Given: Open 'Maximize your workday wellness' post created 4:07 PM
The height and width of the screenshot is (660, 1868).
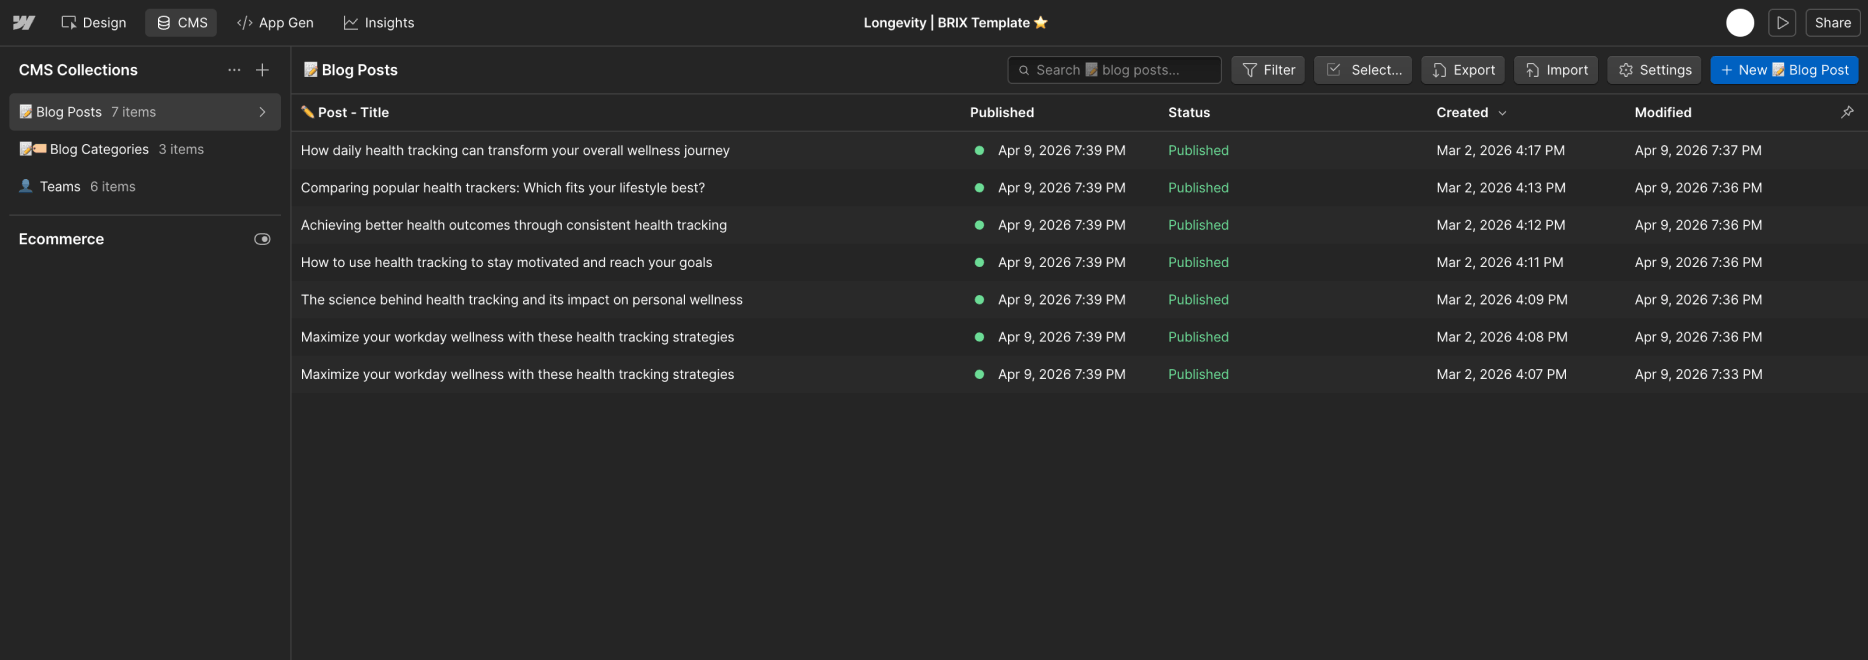Looking at the screenshot, I should tap(518, 374).
